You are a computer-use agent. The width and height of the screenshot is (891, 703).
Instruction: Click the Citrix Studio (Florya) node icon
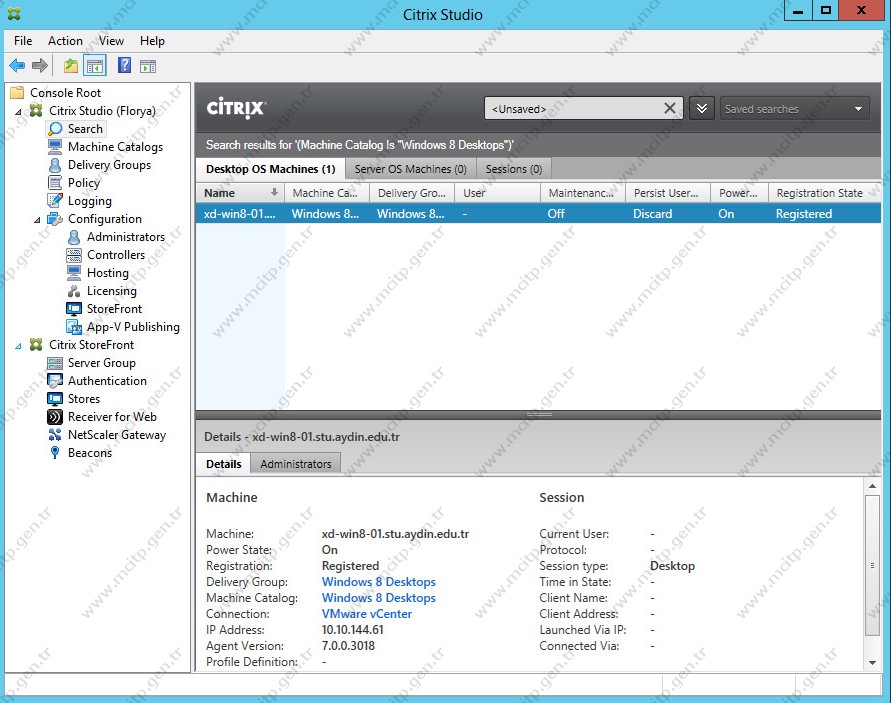point(36,110)
